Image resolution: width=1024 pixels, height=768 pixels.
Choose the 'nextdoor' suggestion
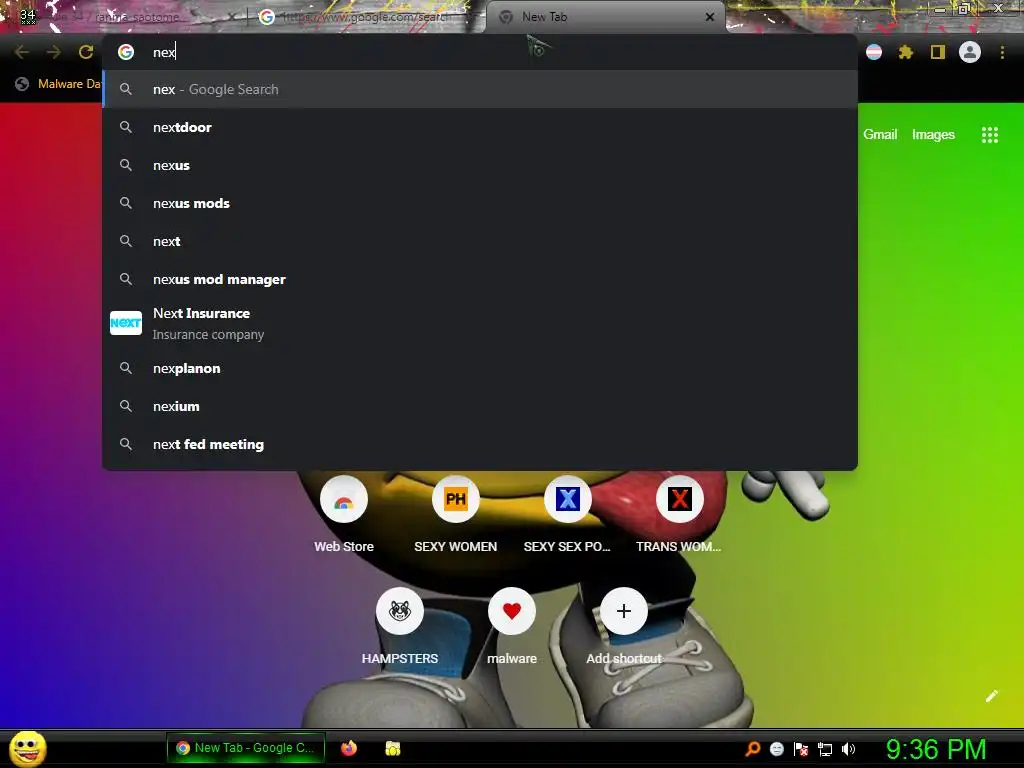(x=480, y=127)
